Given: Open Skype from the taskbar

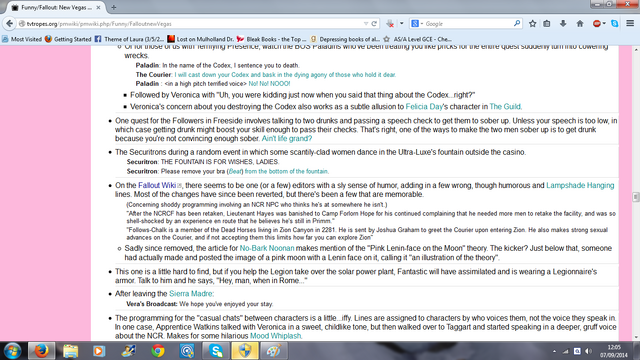Looking at the screenshot, I should [216, 351].
